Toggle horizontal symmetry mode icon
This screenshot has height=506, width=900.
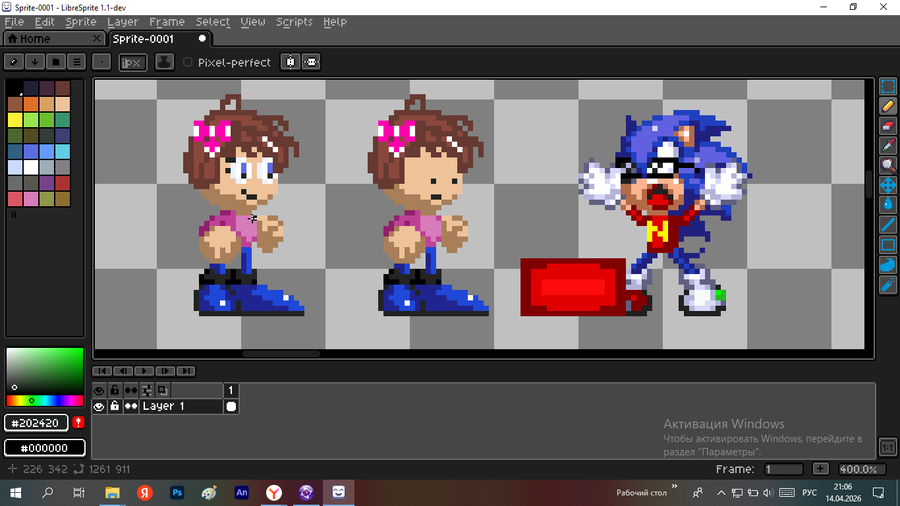click(x=311, y=62)
